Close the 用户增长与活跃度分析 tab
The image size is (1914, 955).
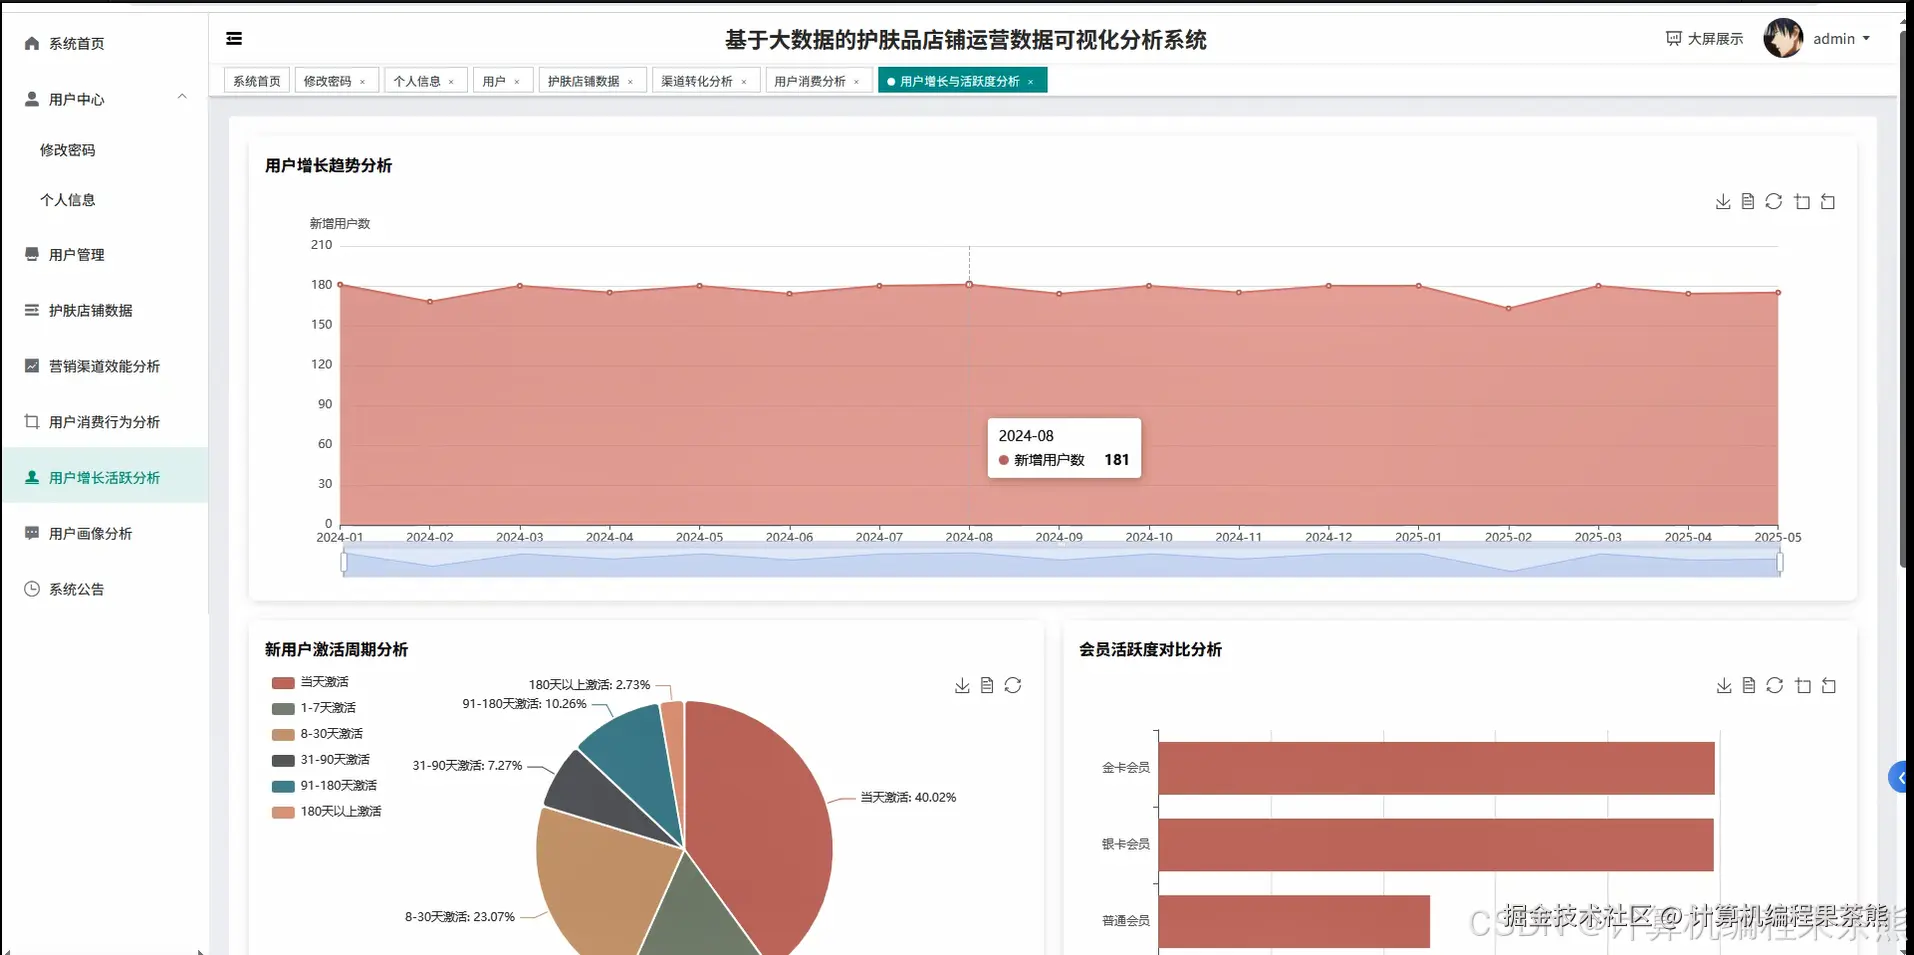pyautogui.click(x=1030, y=82)
